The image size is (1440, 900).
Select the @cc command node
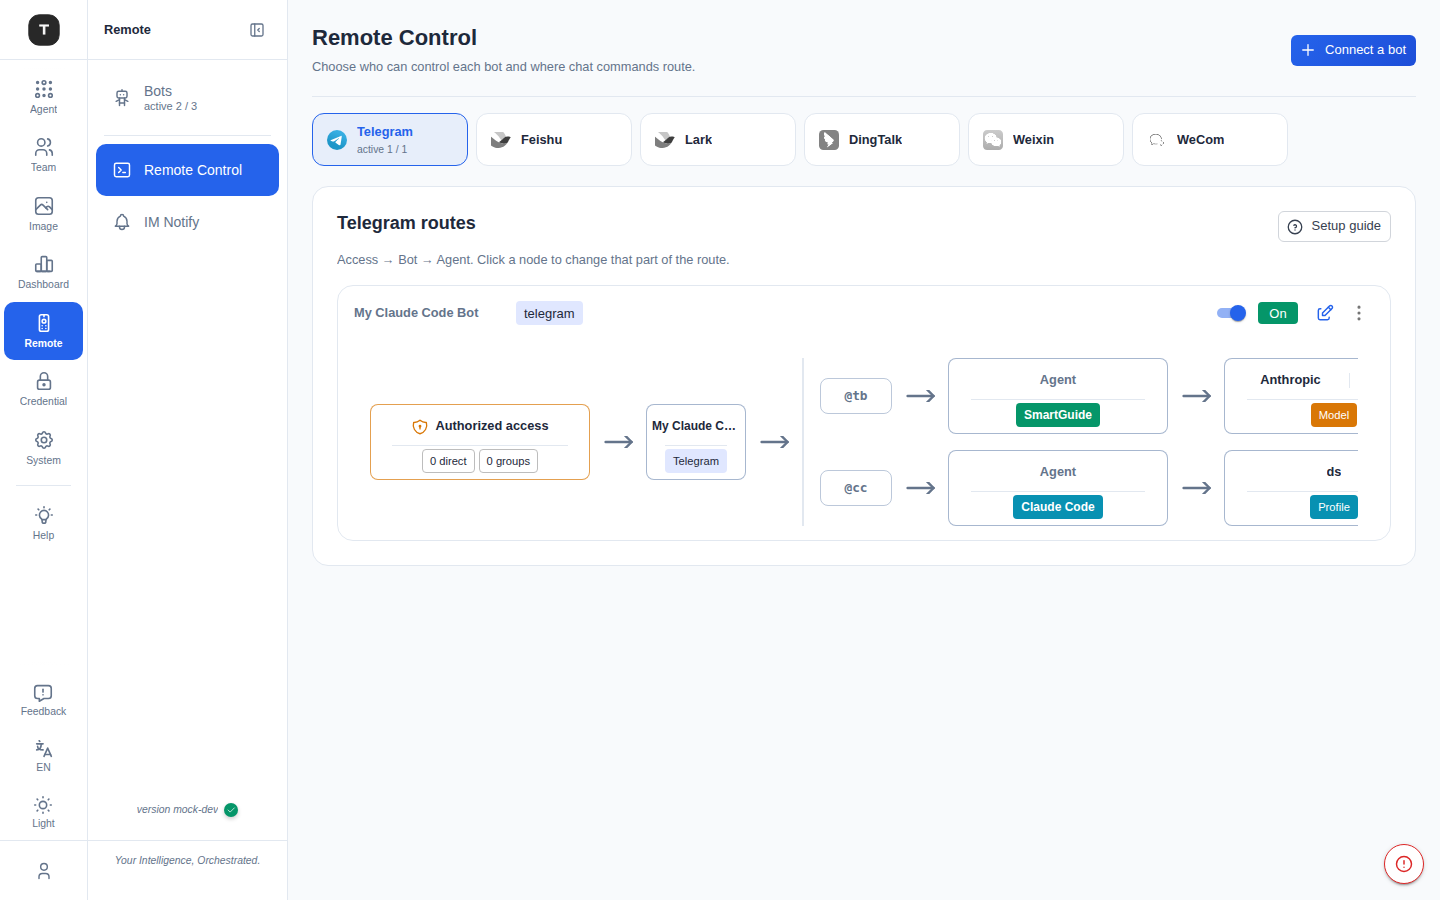point(856,488)
